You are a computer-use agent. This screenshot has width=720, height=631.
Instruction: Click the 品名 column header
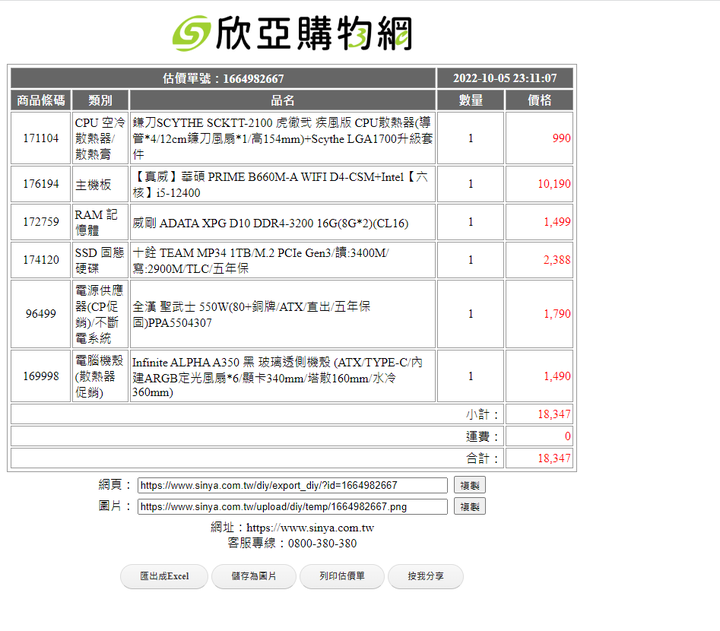coord(282,100)
